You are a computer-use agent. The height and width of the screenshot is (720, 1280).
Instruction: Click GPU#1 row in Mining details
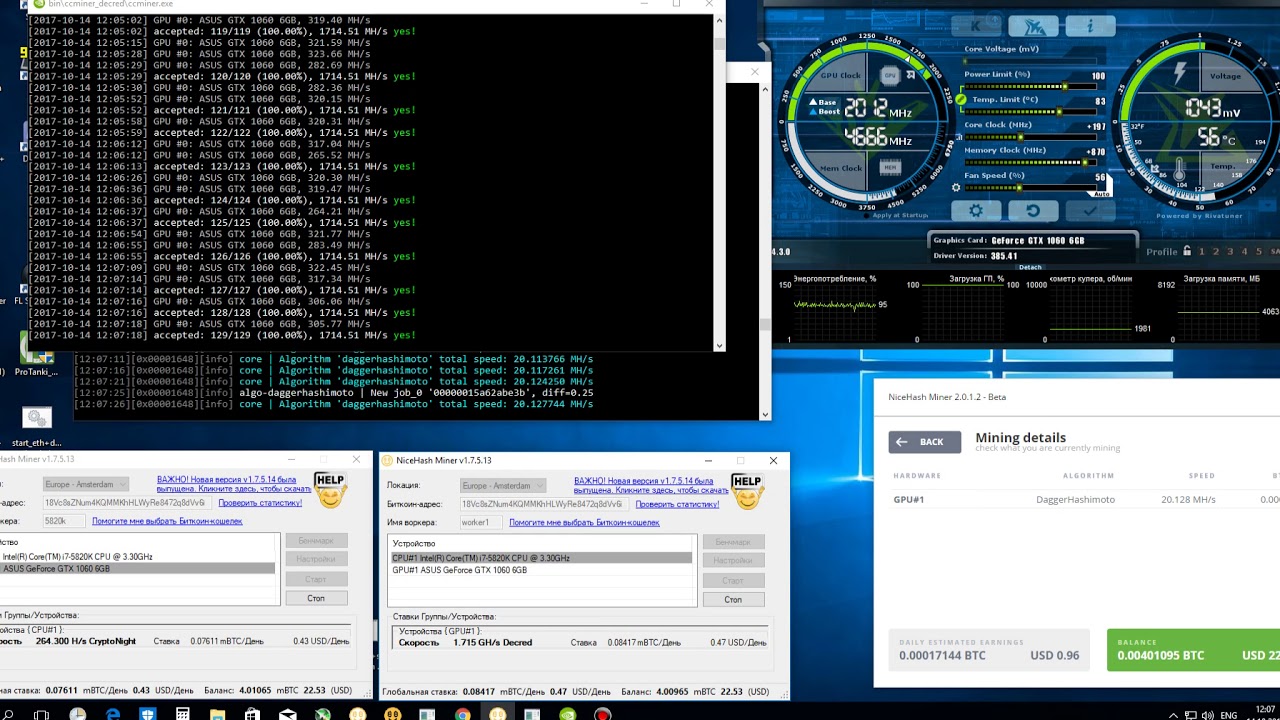pyautogui.click(x=1086, y=499)
